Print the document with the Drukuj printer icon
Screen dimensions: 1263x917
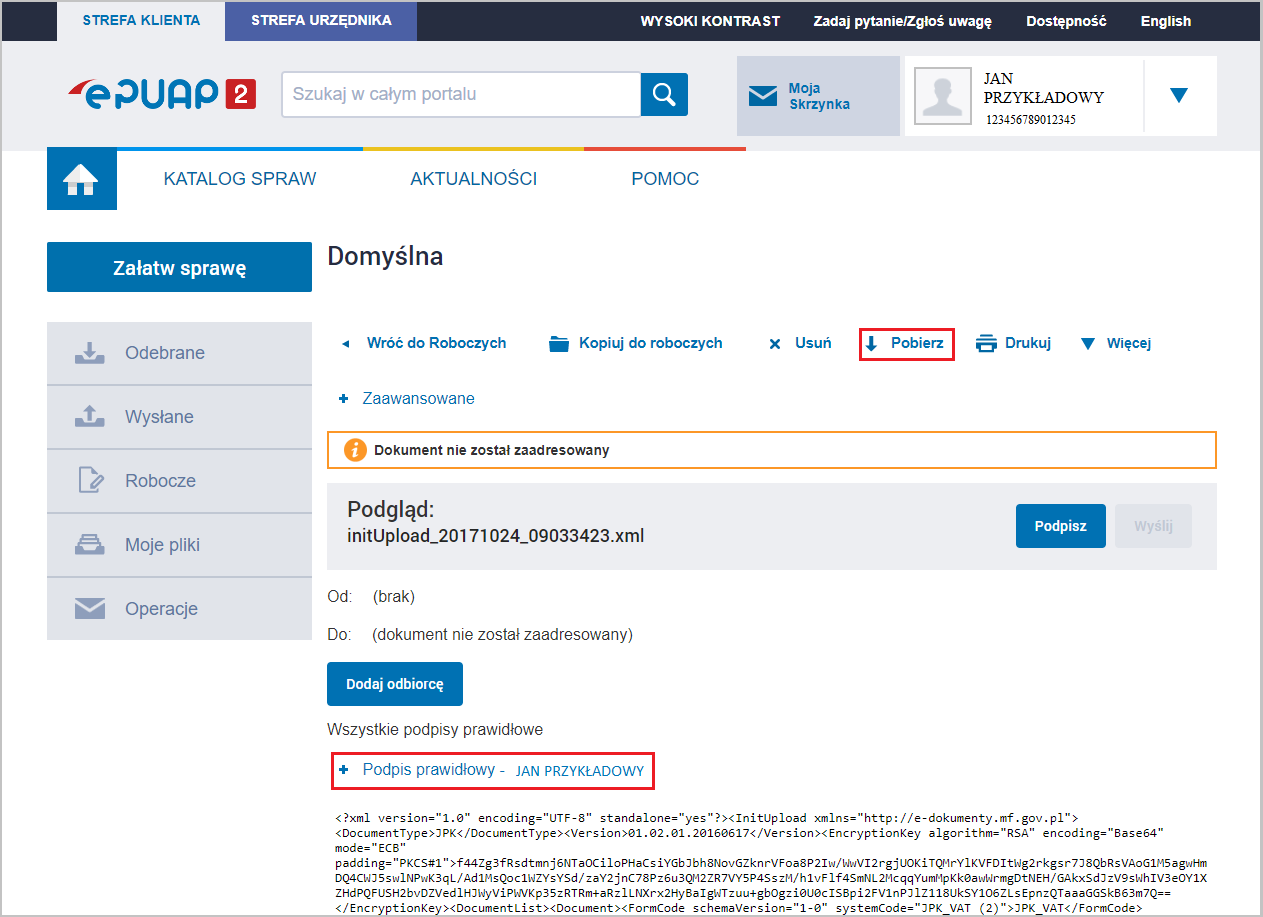pos(985,343)
